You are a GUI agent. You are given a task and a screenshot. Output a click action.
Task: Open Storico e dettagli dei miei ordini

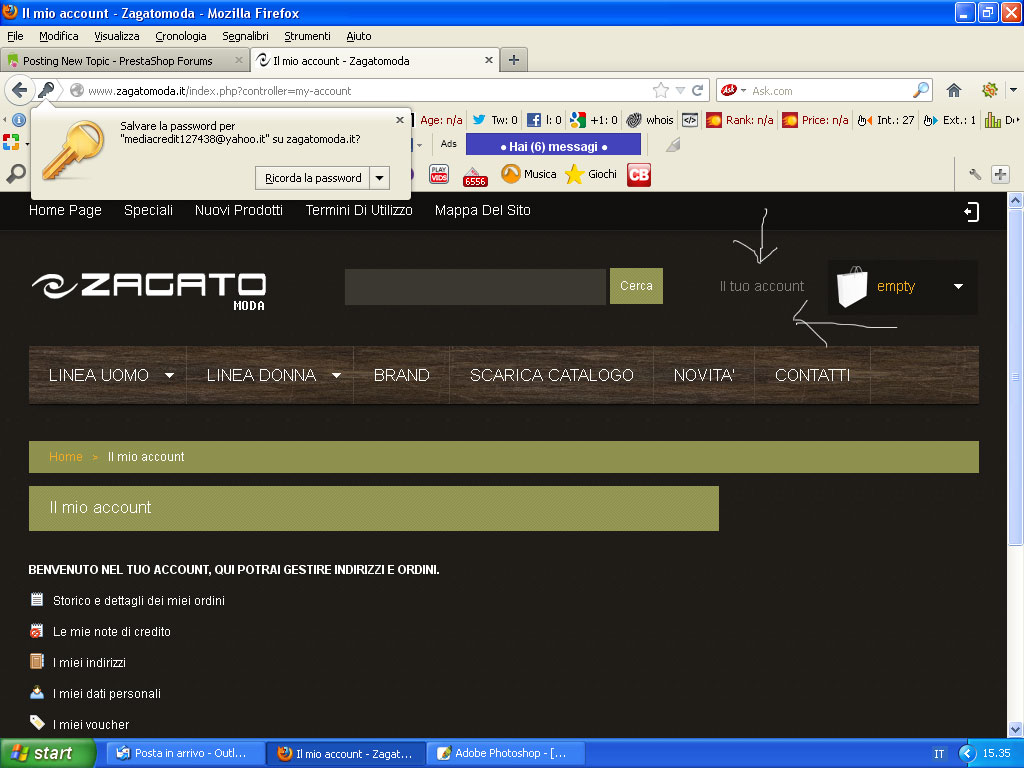click(x=138, y=601)
